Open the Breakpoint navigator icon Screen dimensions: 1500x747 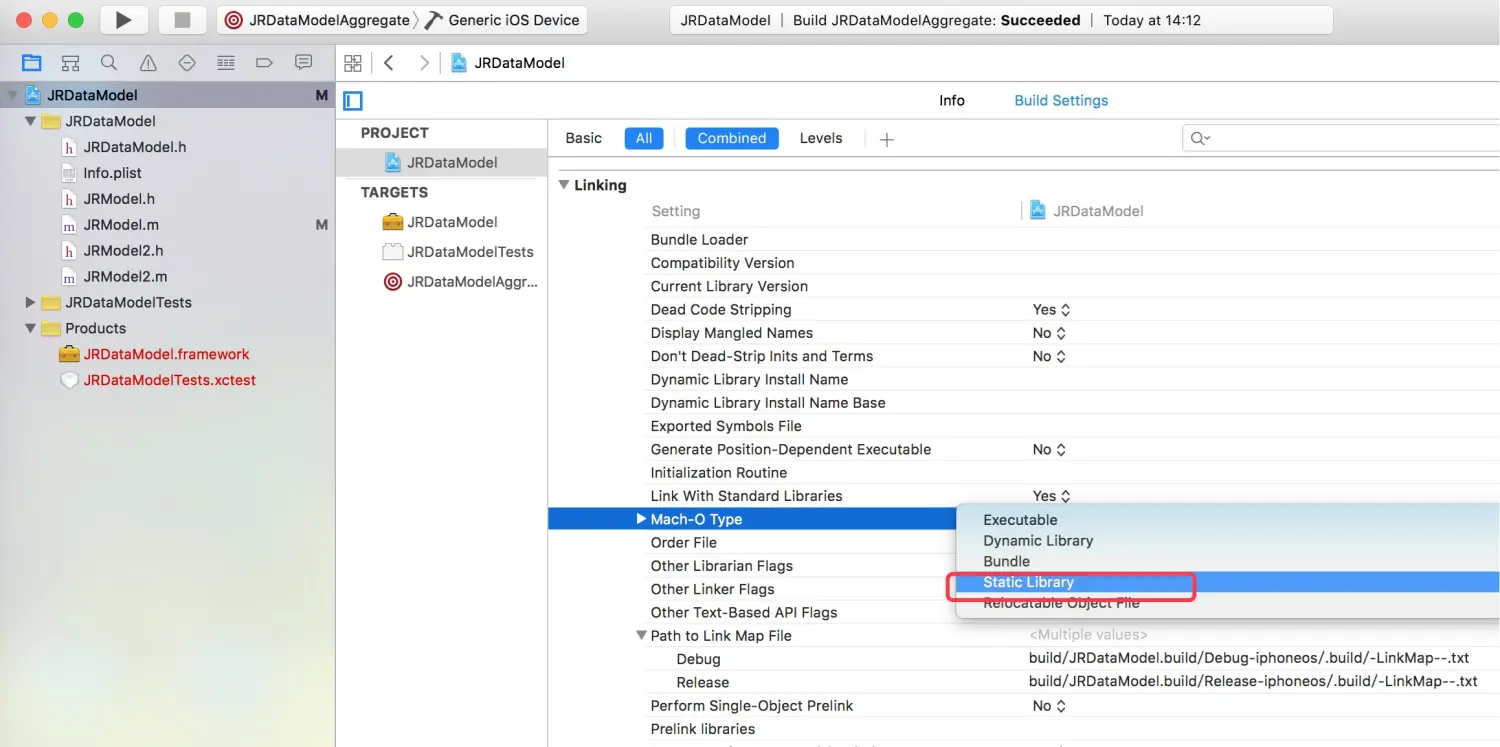(x=264, y=62)
